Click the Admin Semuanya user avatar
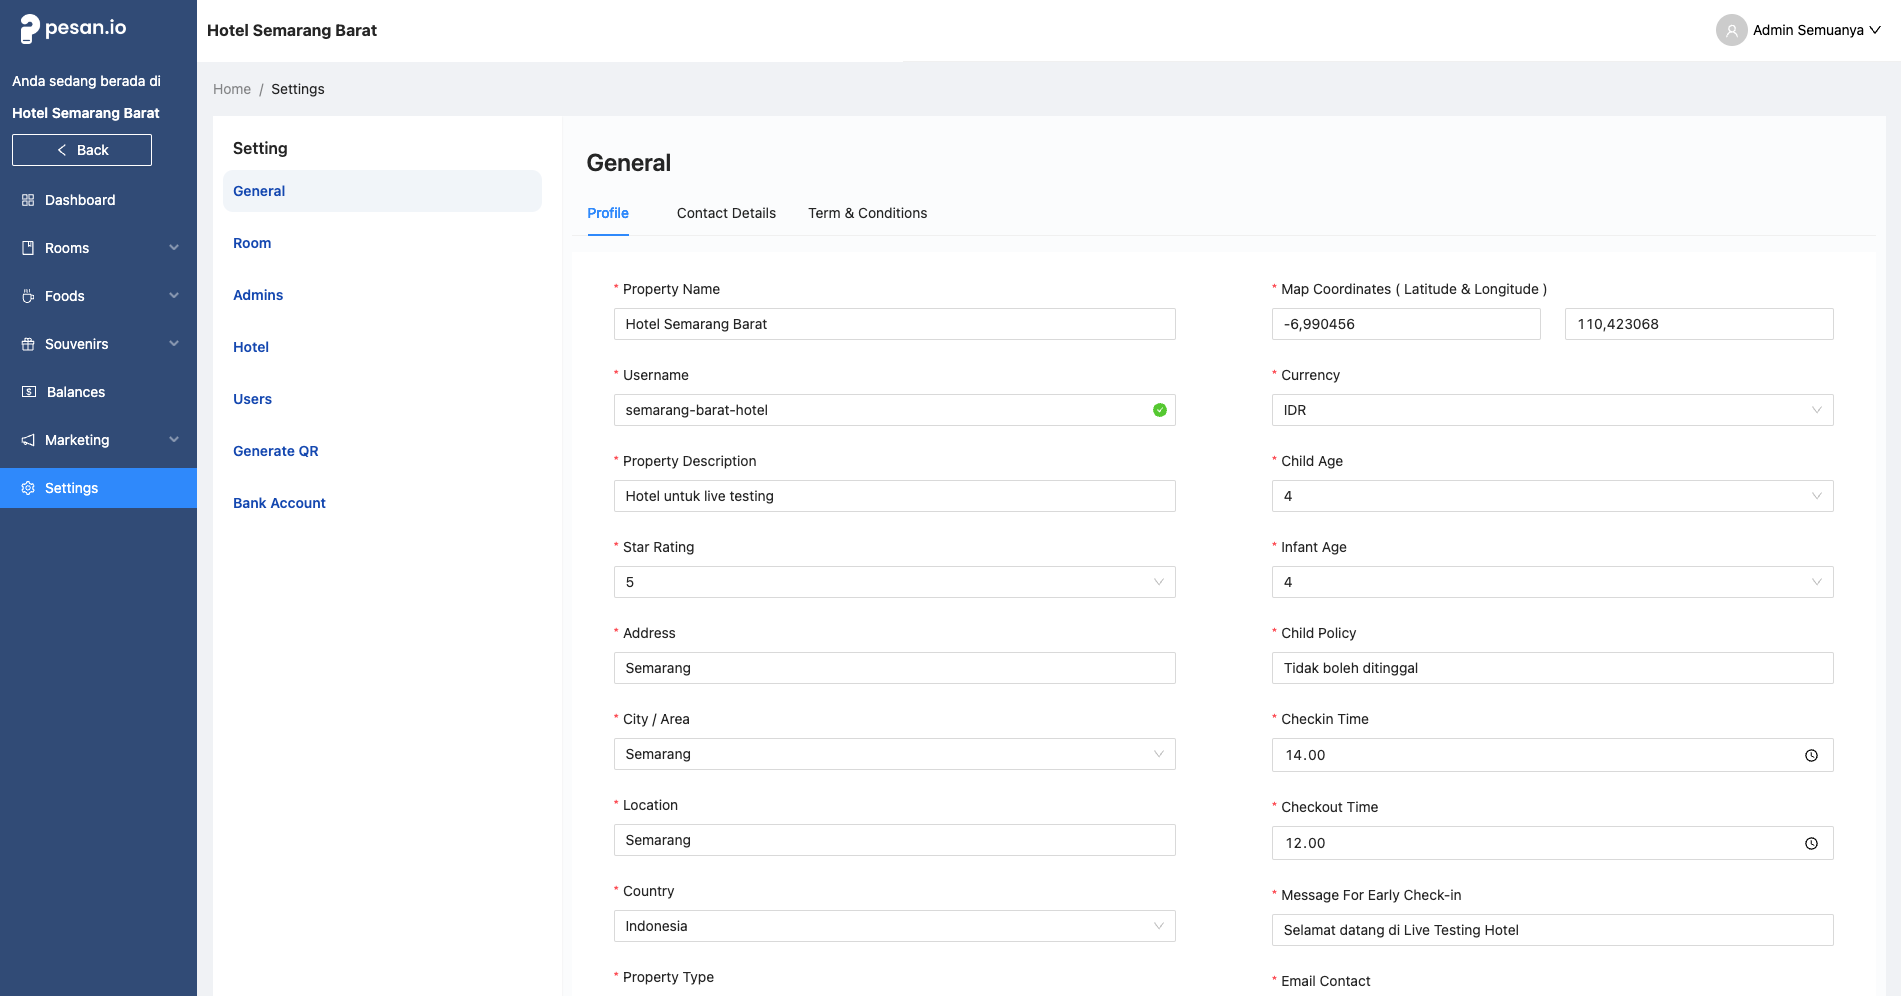Image resolution: width=1901 pixels, height=996 pixels. coord(1731,30)
